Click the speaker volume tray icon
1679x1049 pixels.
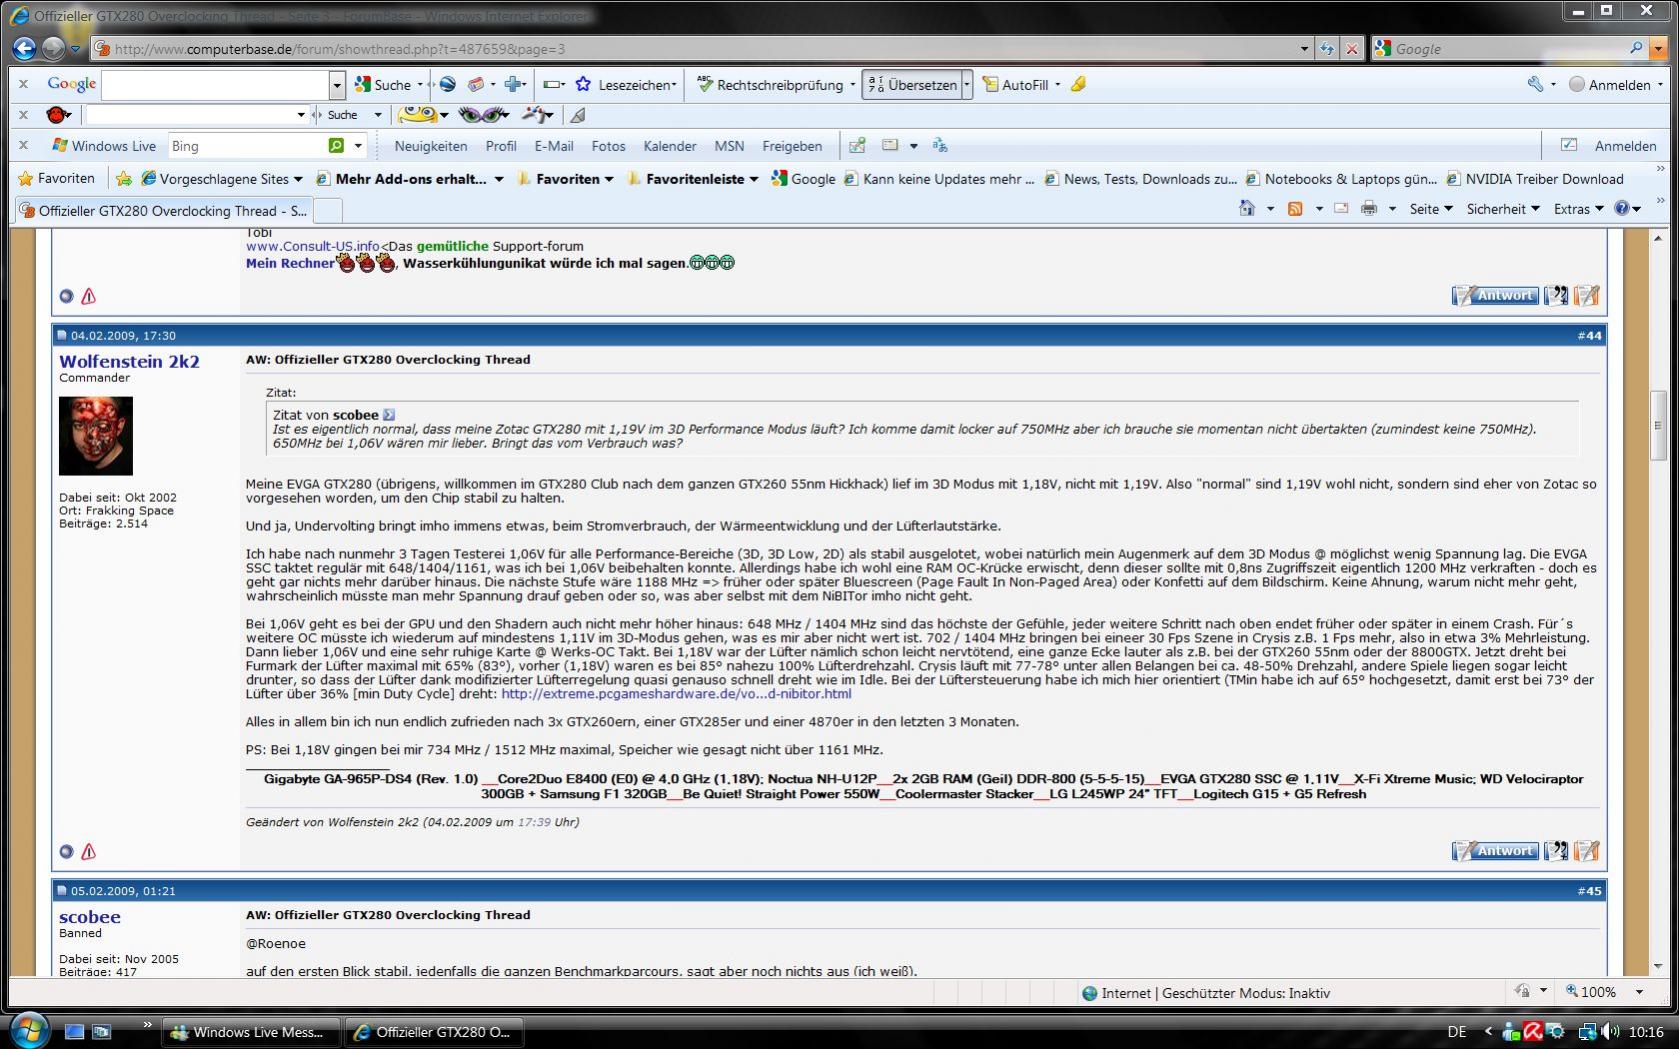click(x=1609, y=1032)
